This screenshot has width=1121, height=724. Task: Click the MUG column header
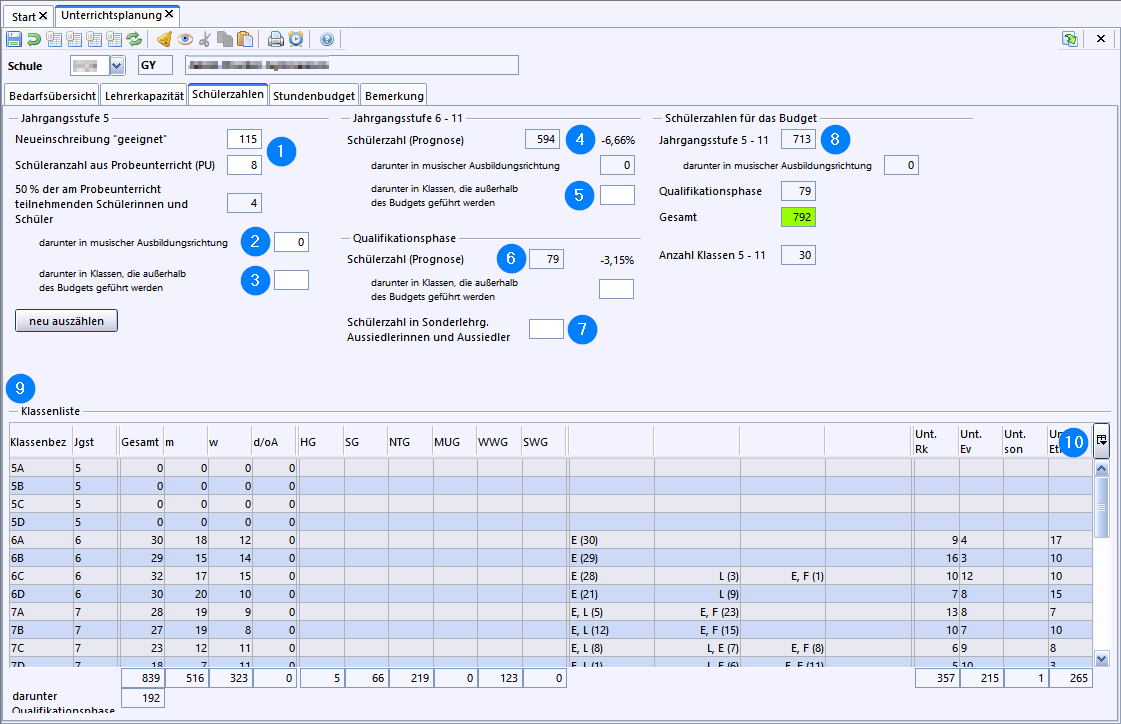click(x=455, y=442)
